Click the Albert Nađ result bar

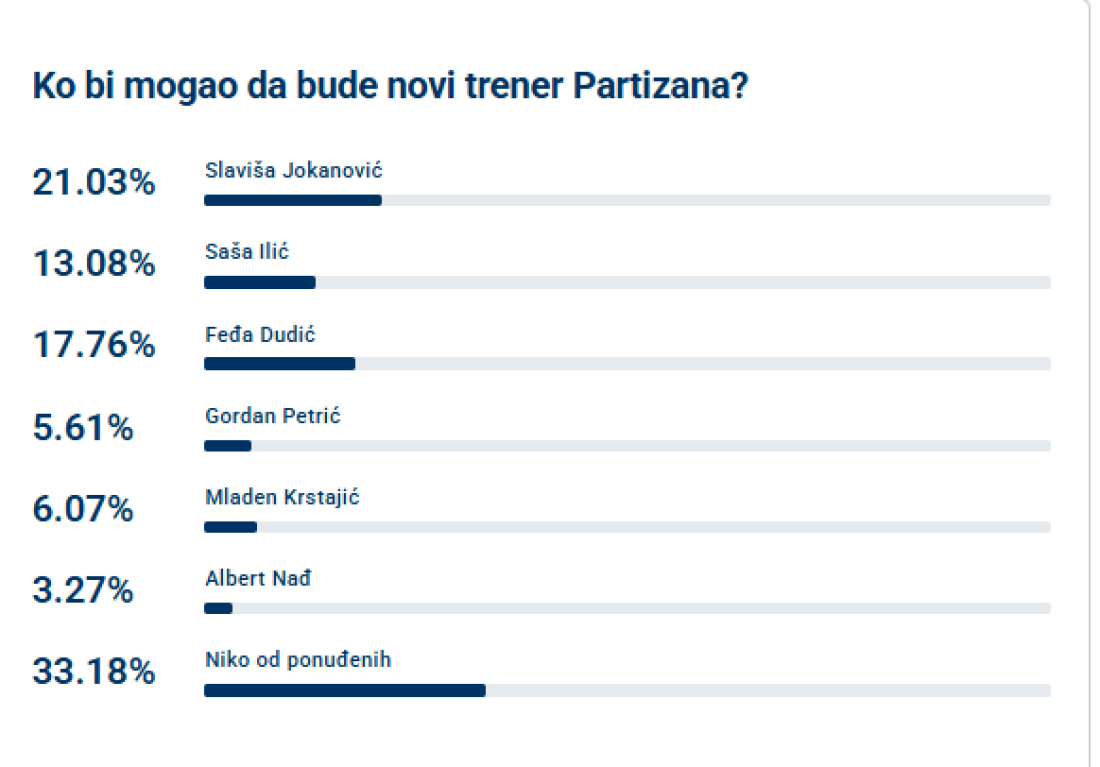click(x=627, y=608)
